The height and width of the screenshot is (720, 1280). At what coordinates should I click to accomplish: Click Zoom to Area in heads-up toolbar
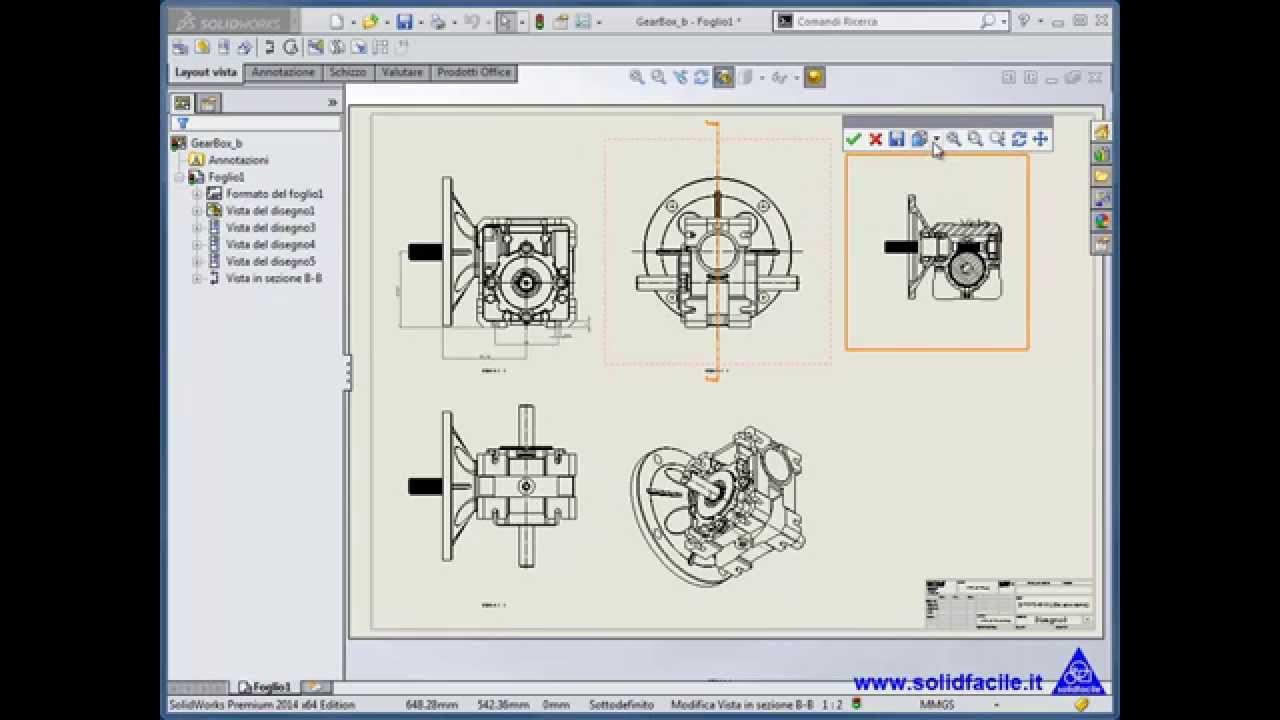point(659,77)
